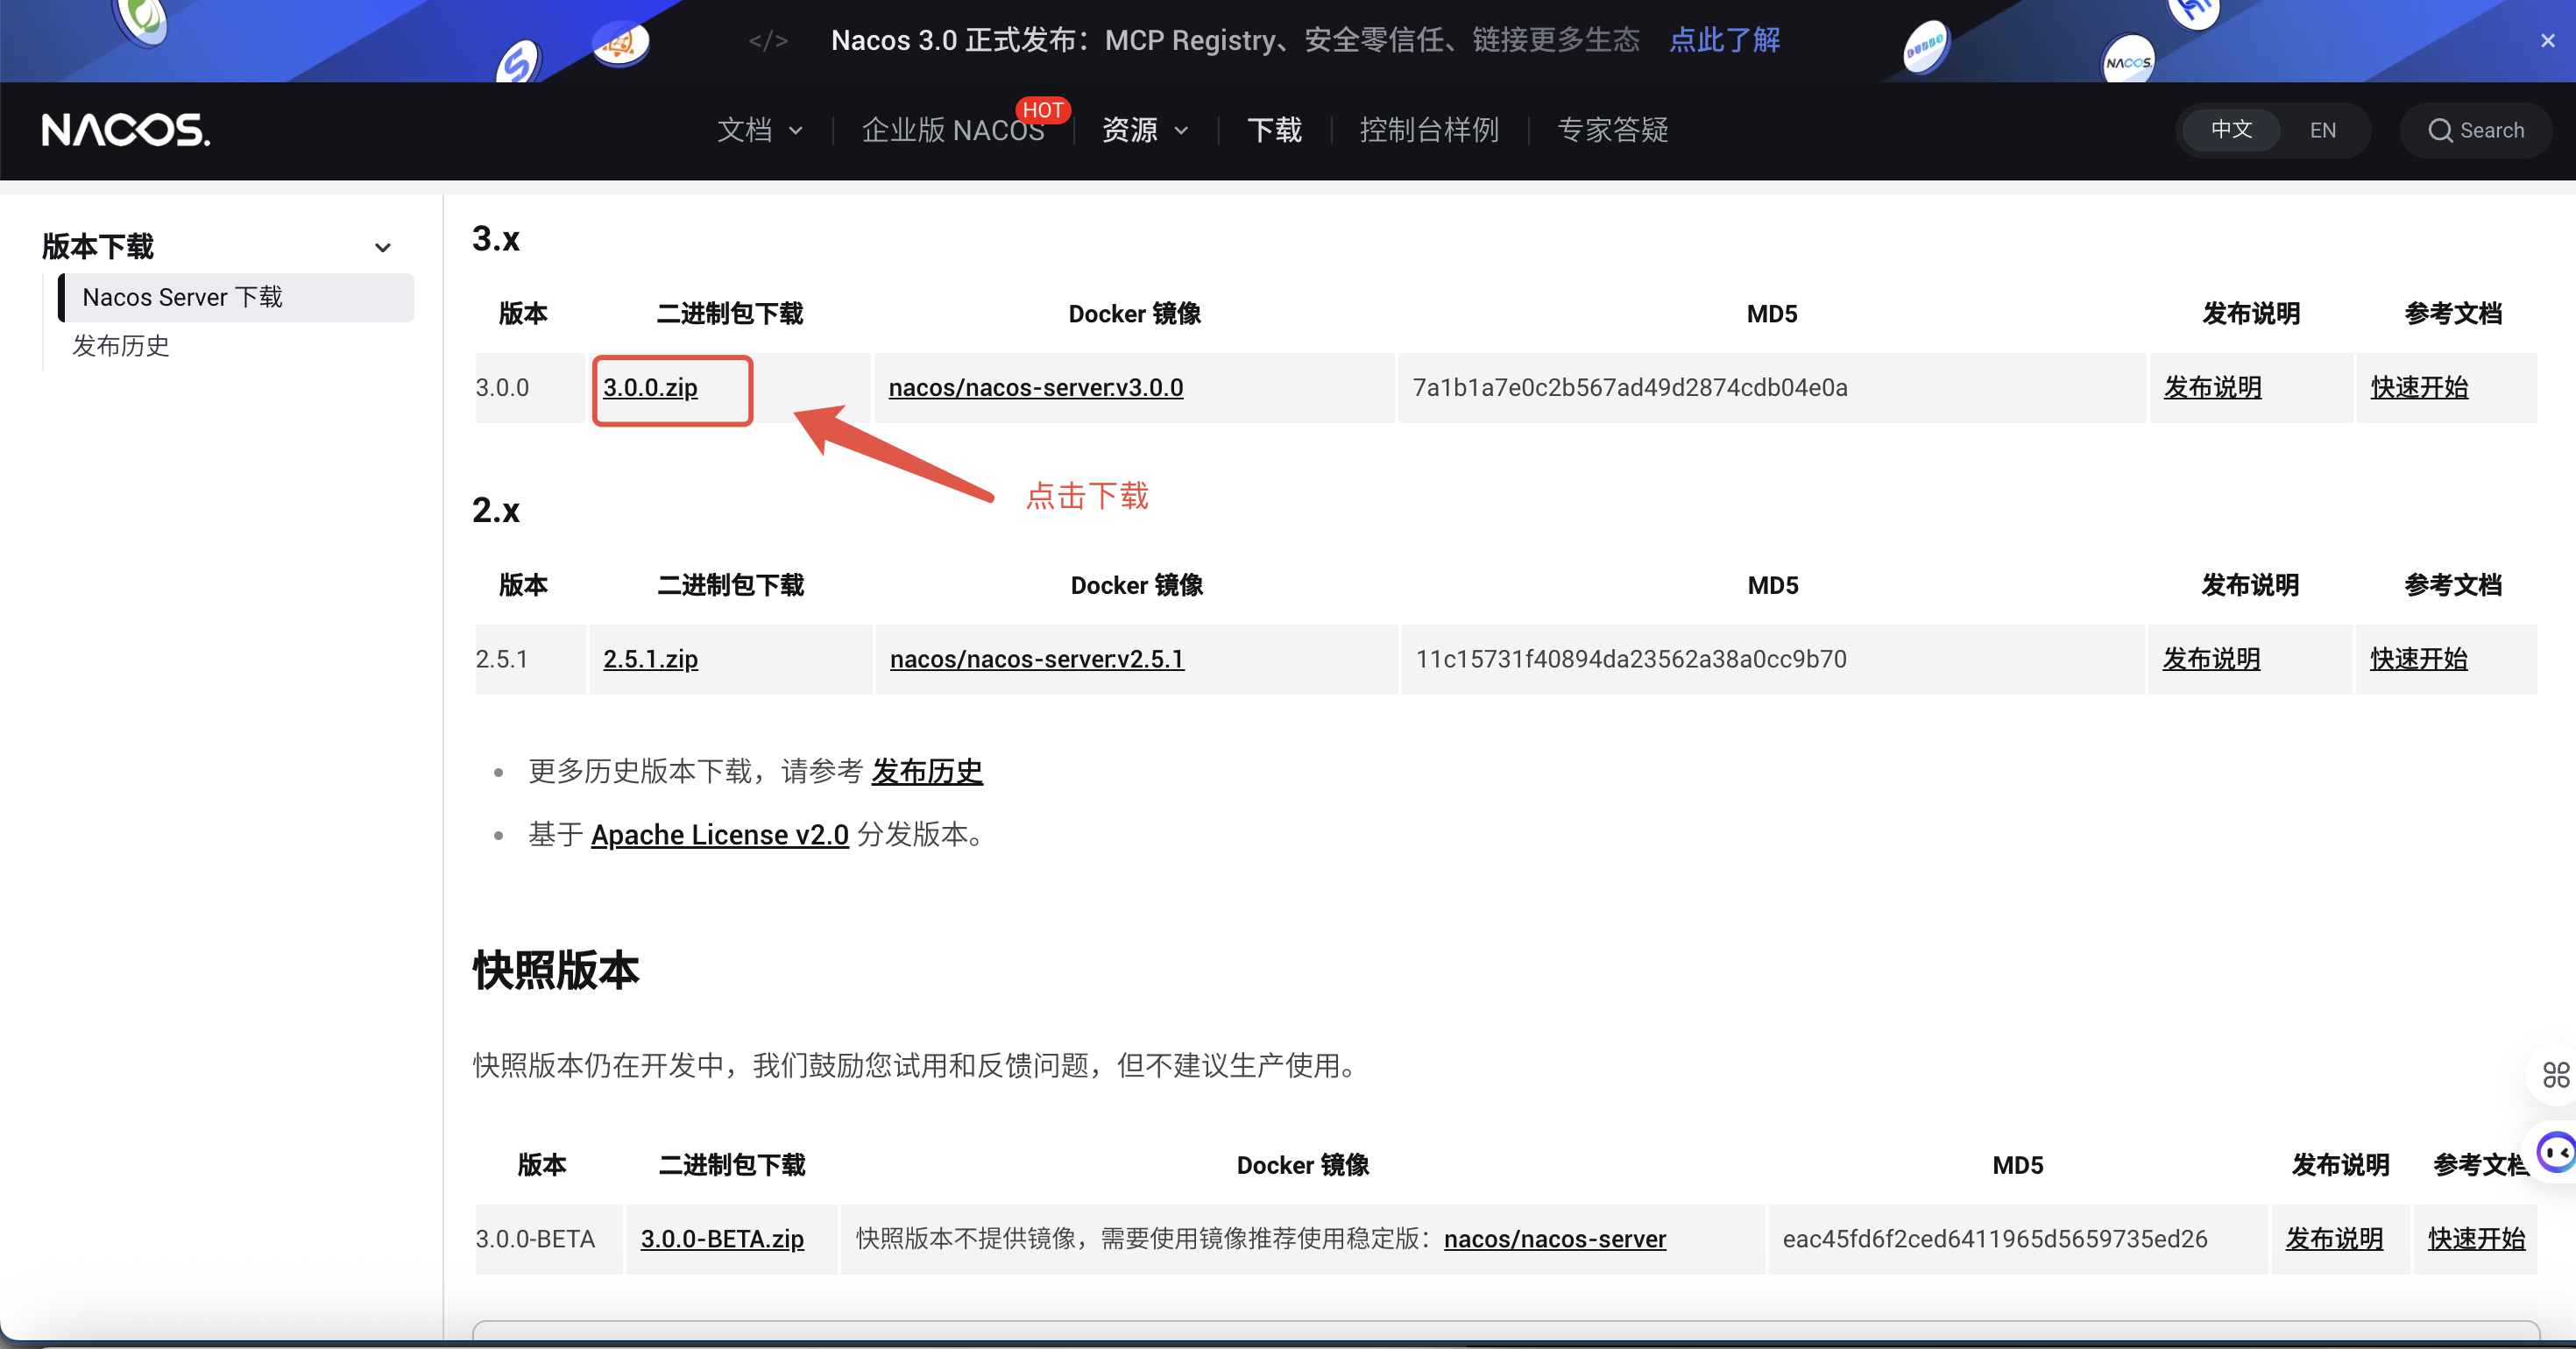
Task: Select Nacos Server 下载 in sidebar
Action: (x=236, y=297)
